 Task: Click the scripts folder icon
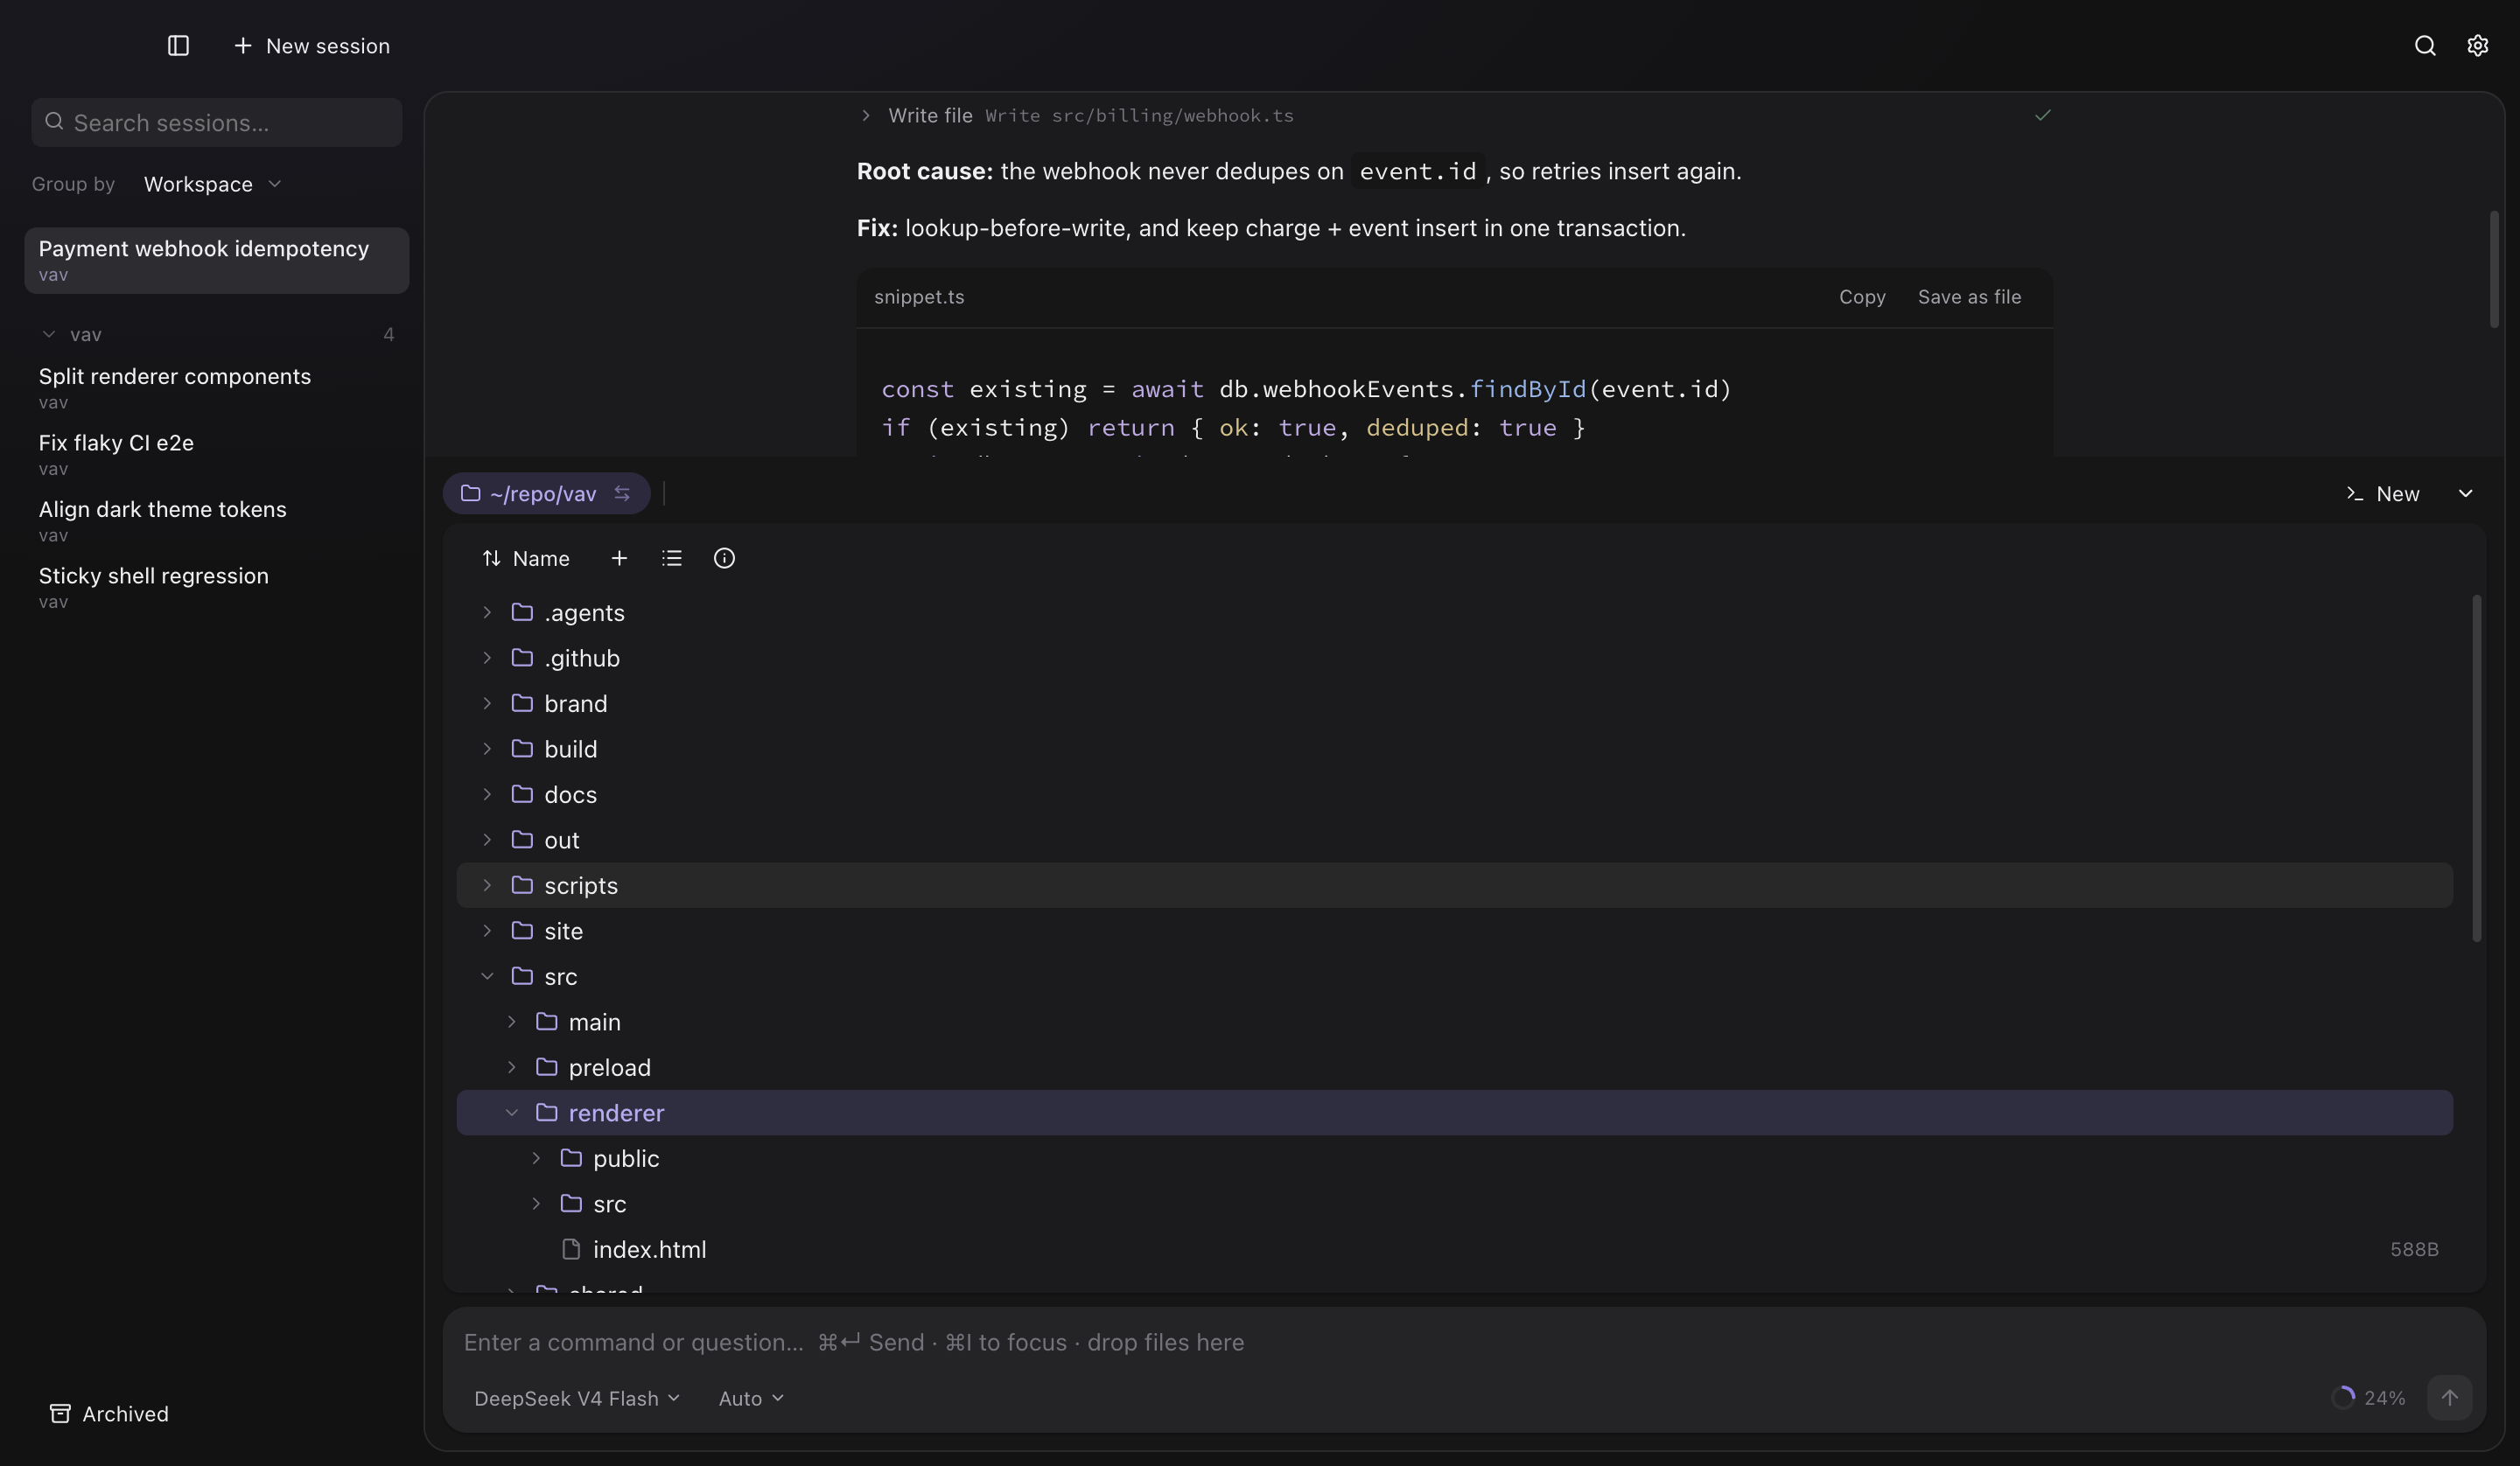pyautogui.click(x=522, y=885)
